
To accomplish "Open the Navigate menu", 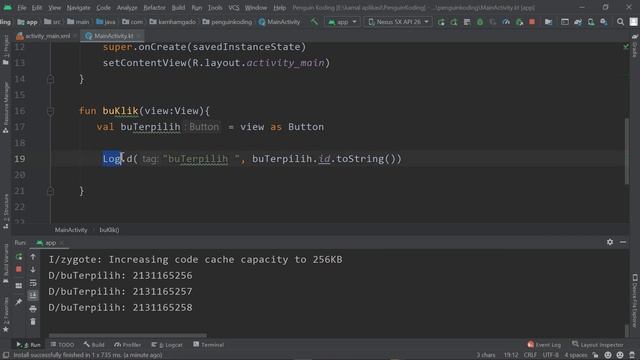I will point(78,8).
